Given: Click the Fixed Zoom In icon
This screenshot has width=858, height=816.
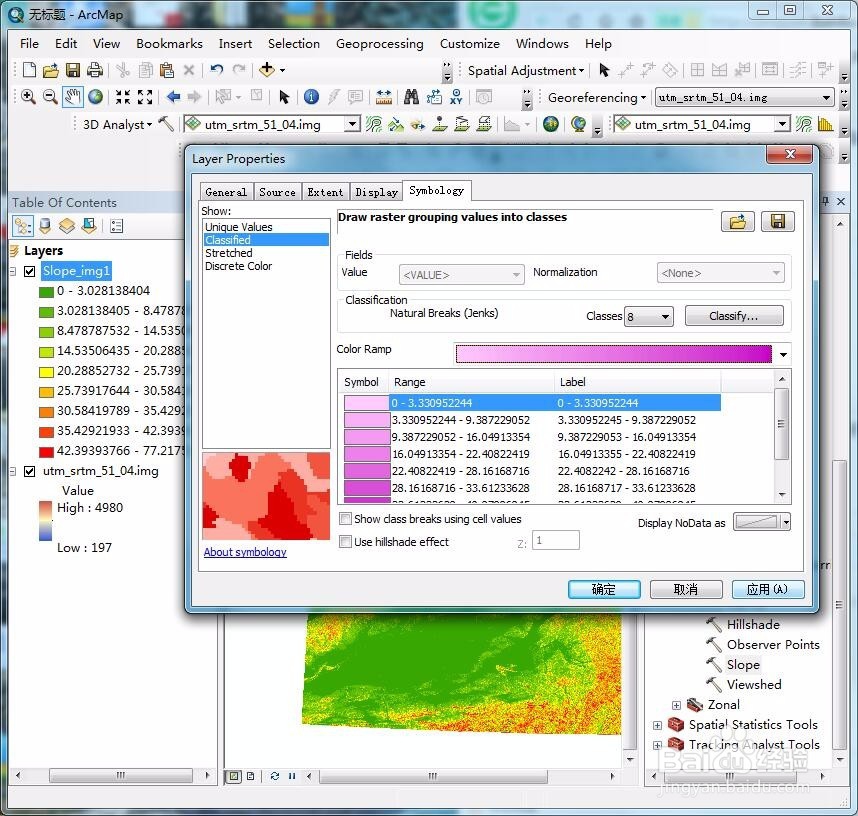Looking at the screenshot, I should 123,97.
